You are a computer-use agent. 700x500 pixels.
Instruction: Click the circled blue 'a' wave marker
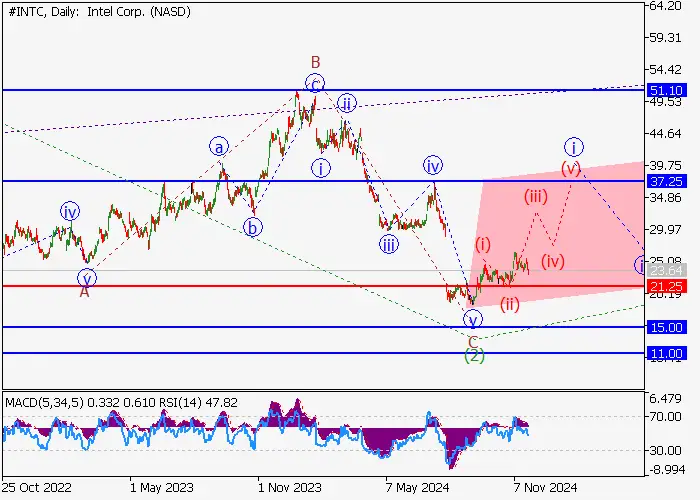(x=219, y=146)
